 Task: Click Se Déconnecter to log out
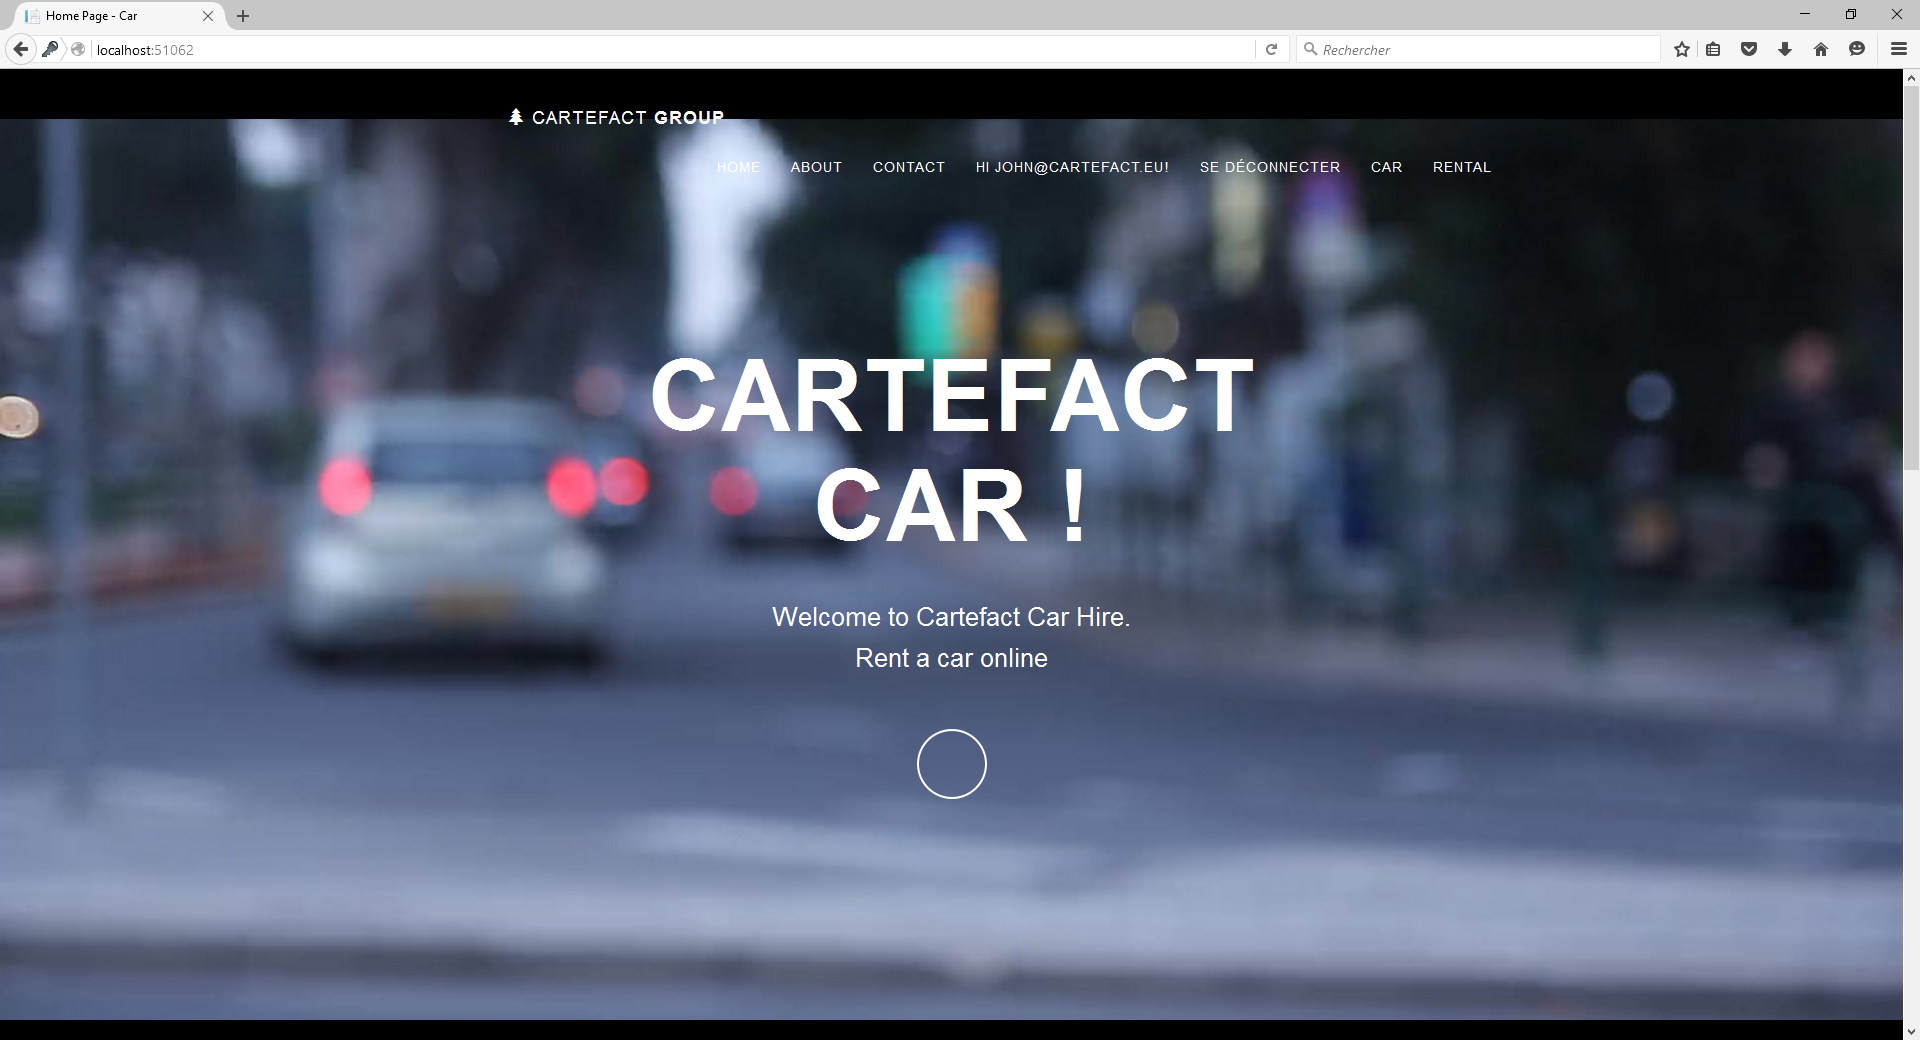[x=1269, y=167]
